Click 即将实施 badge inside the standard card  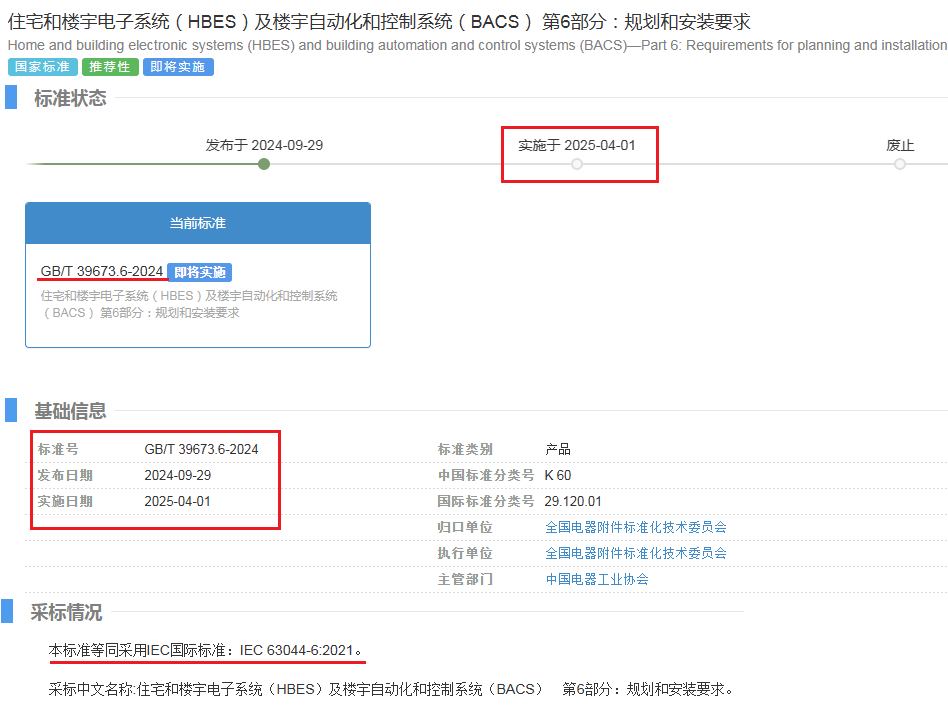tap(200, 272)
